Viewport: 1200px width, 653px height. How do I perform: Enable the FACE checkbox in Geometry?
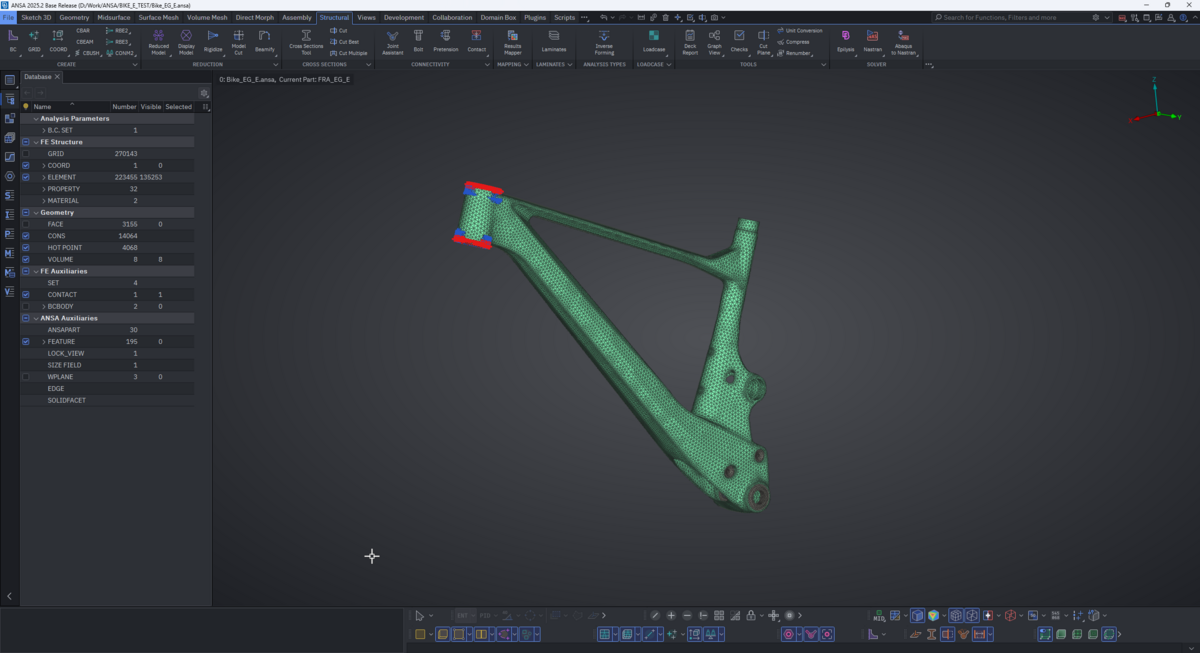(x=26, y=224)
